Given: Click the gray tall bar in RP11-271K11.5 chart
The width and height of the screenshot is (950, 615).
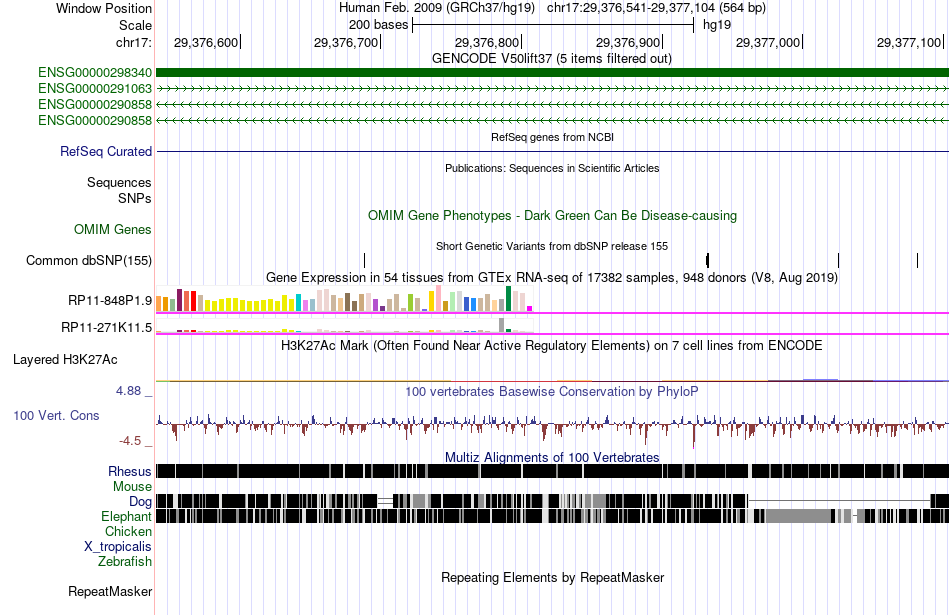Looking at the screenshot, I should (501, 325).
